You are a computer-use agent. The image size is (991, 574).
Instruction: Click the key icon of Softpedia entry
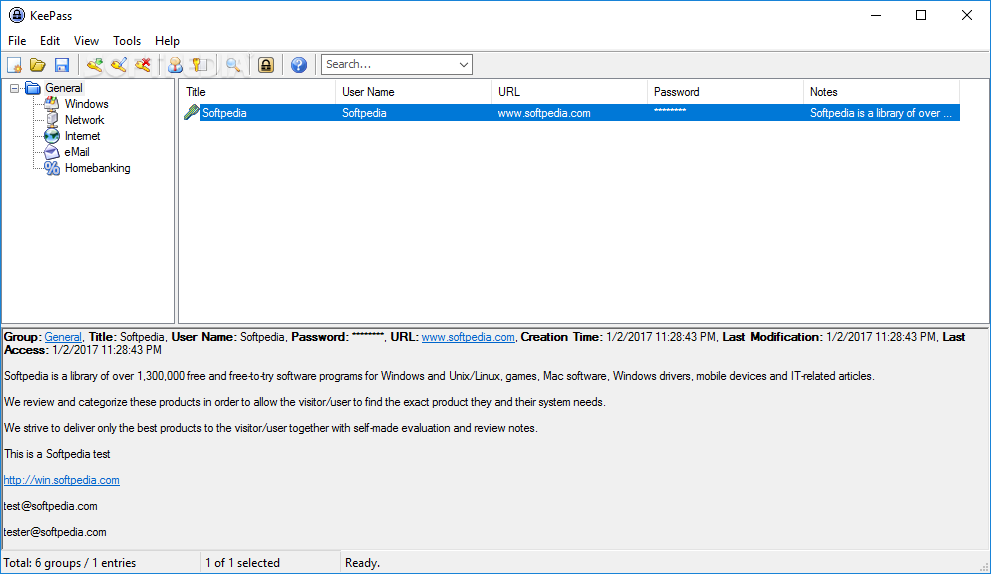coord(192,113)
